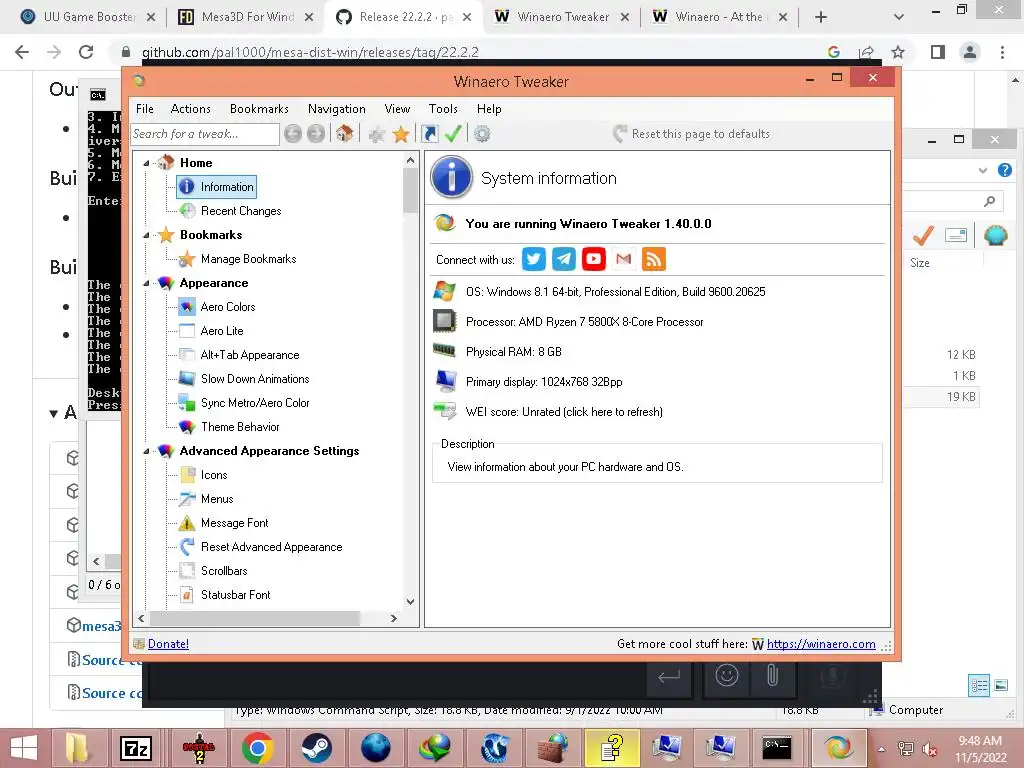Add bookmark with the gray star-plus icon

pyautogui.click(x=377, y=134)
